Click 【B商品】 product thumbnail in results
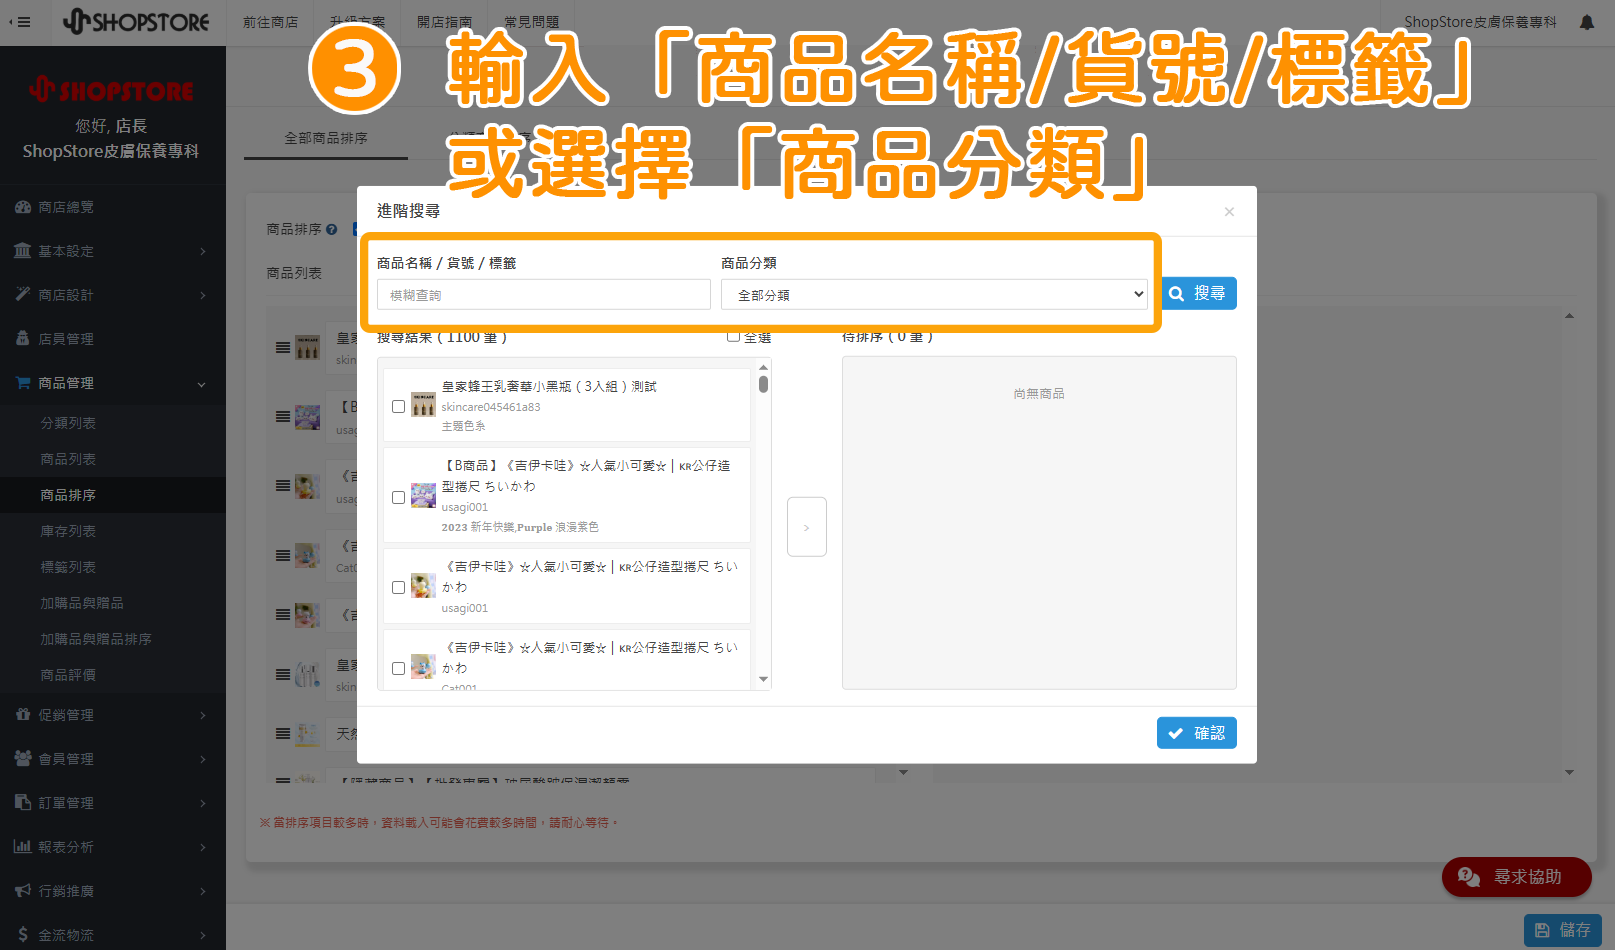Screen dimensions: 1615x950 (423, 496)
